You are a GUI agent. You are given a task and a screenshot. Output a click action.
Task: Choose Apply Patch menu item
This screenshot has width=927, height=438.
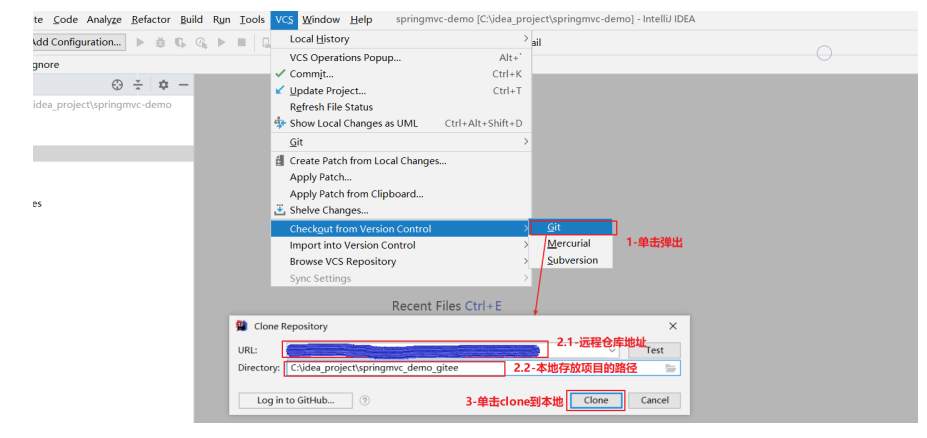(x=401, y=177)
